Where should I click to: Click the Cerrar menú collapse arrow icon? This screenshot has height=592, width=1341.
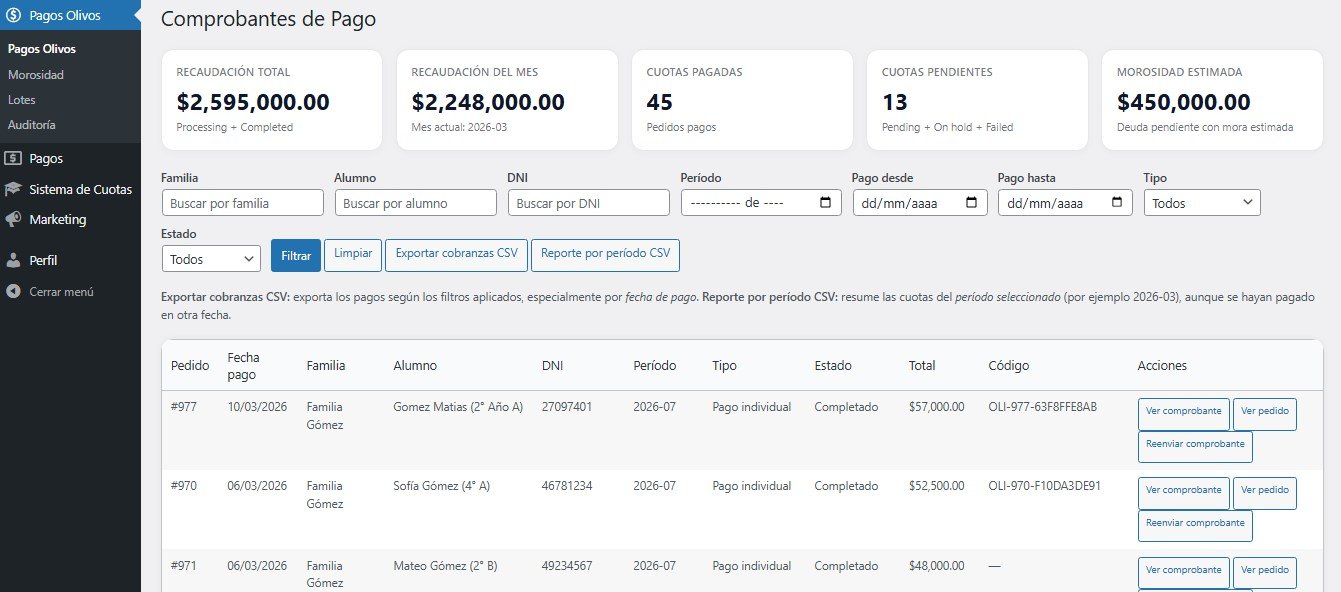pyautogui.click(x=13, y=292)
